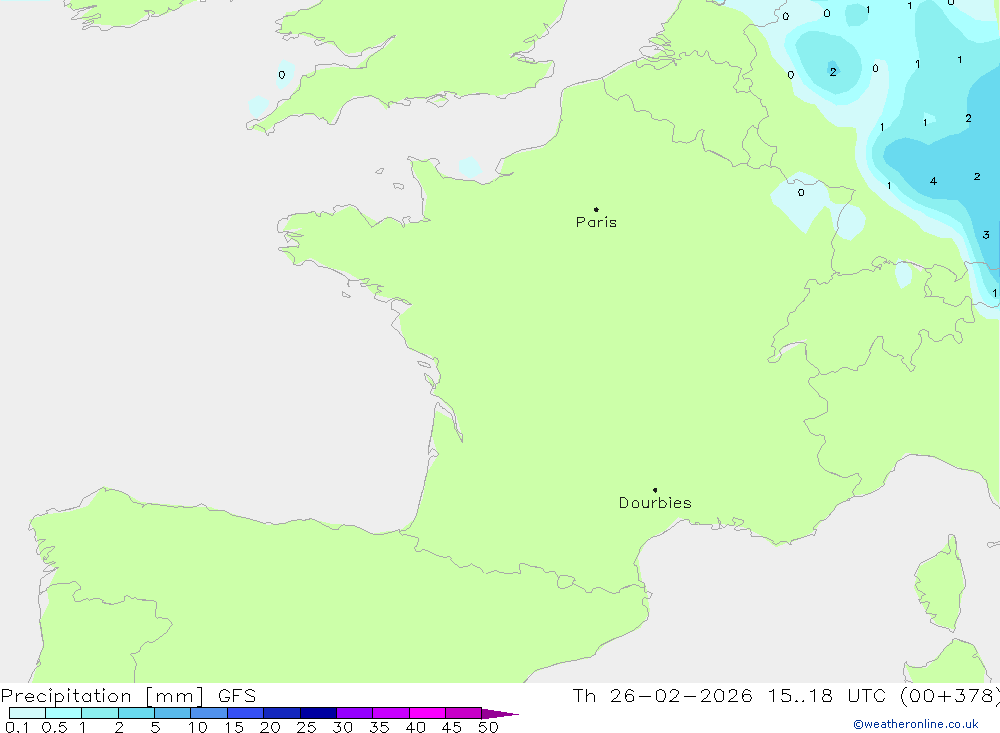Click the Paris city marker dot
Image resolution: width=1000 pixels, height=733 pixels.
point(596,209)
